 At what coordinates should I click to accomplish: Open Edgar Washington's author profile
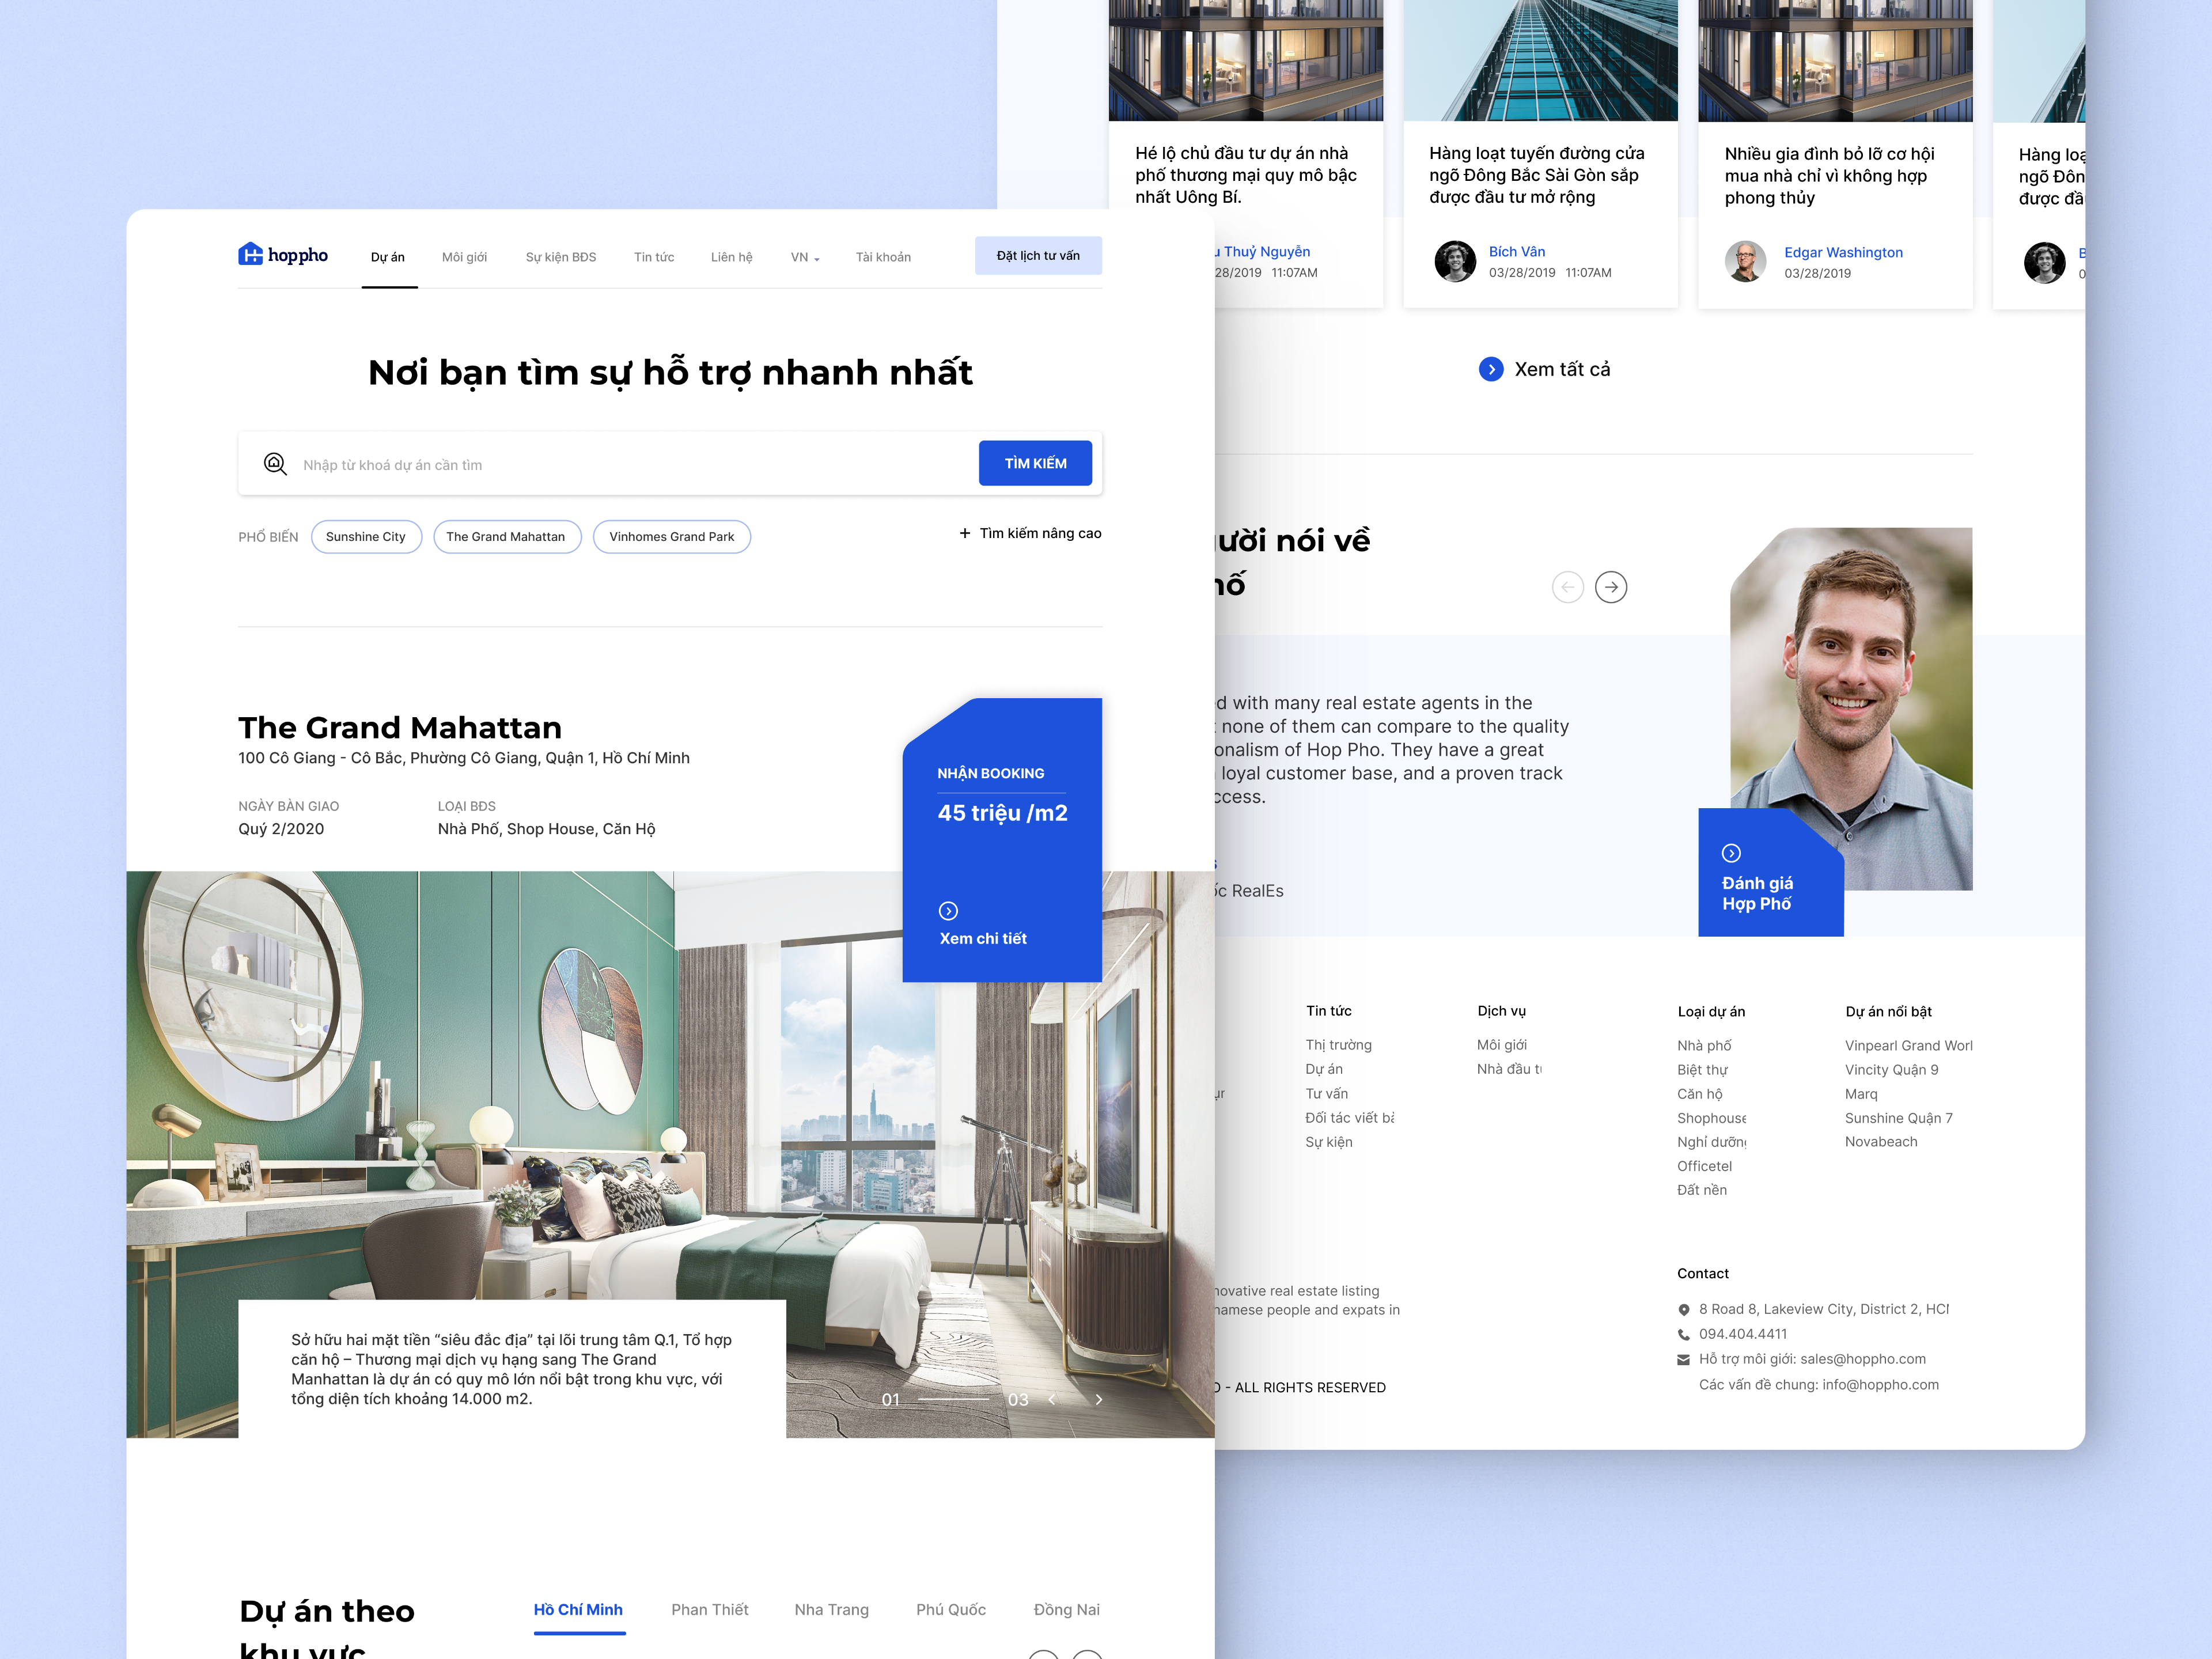click(x=1844, y=252)
